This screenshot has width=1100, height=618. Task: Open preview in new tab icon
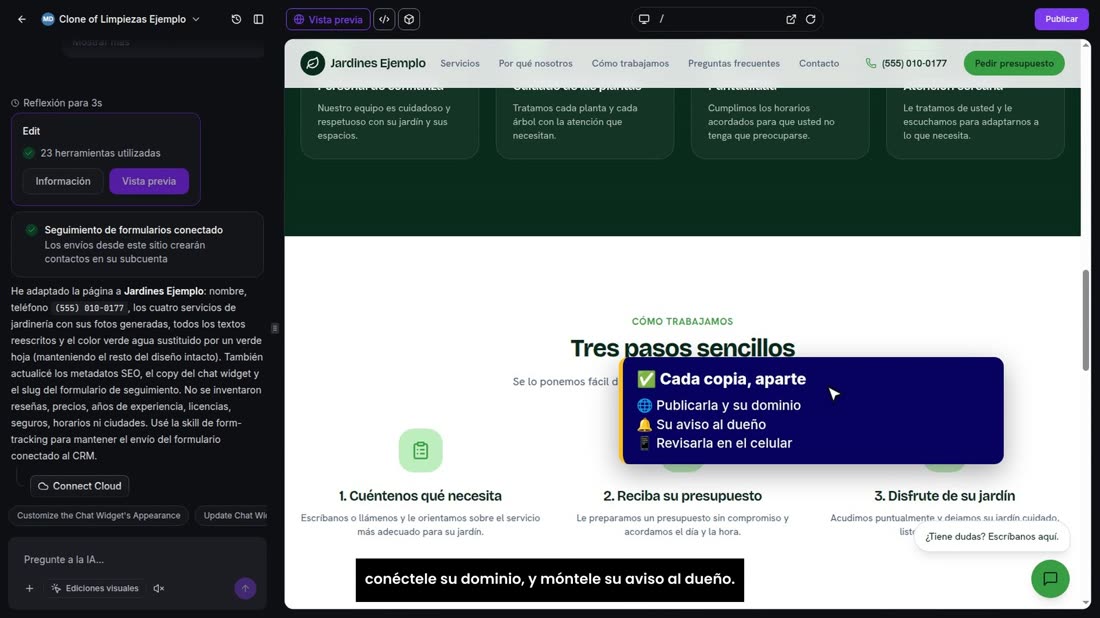click(x=791, y=19)
